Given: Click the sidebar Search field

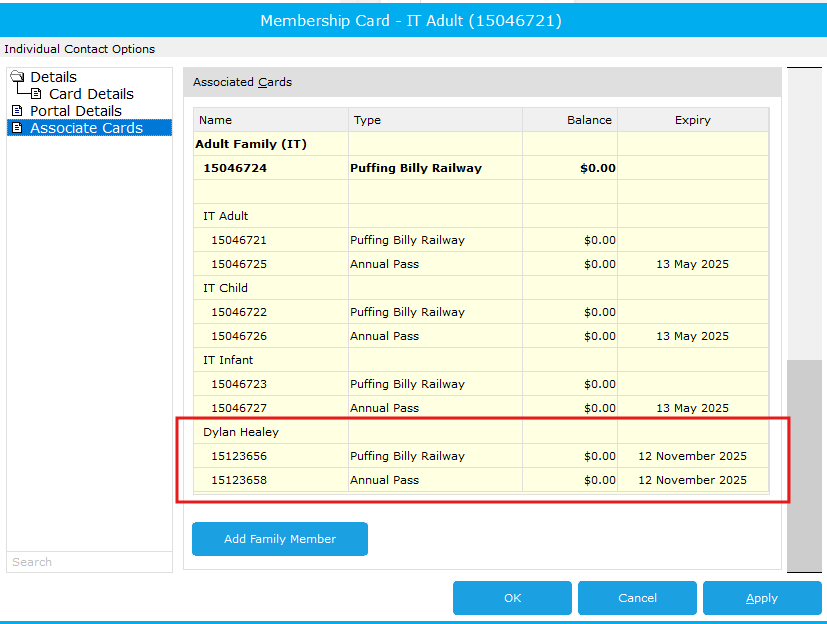Looking at the screenshot, I should pos(89,562).
